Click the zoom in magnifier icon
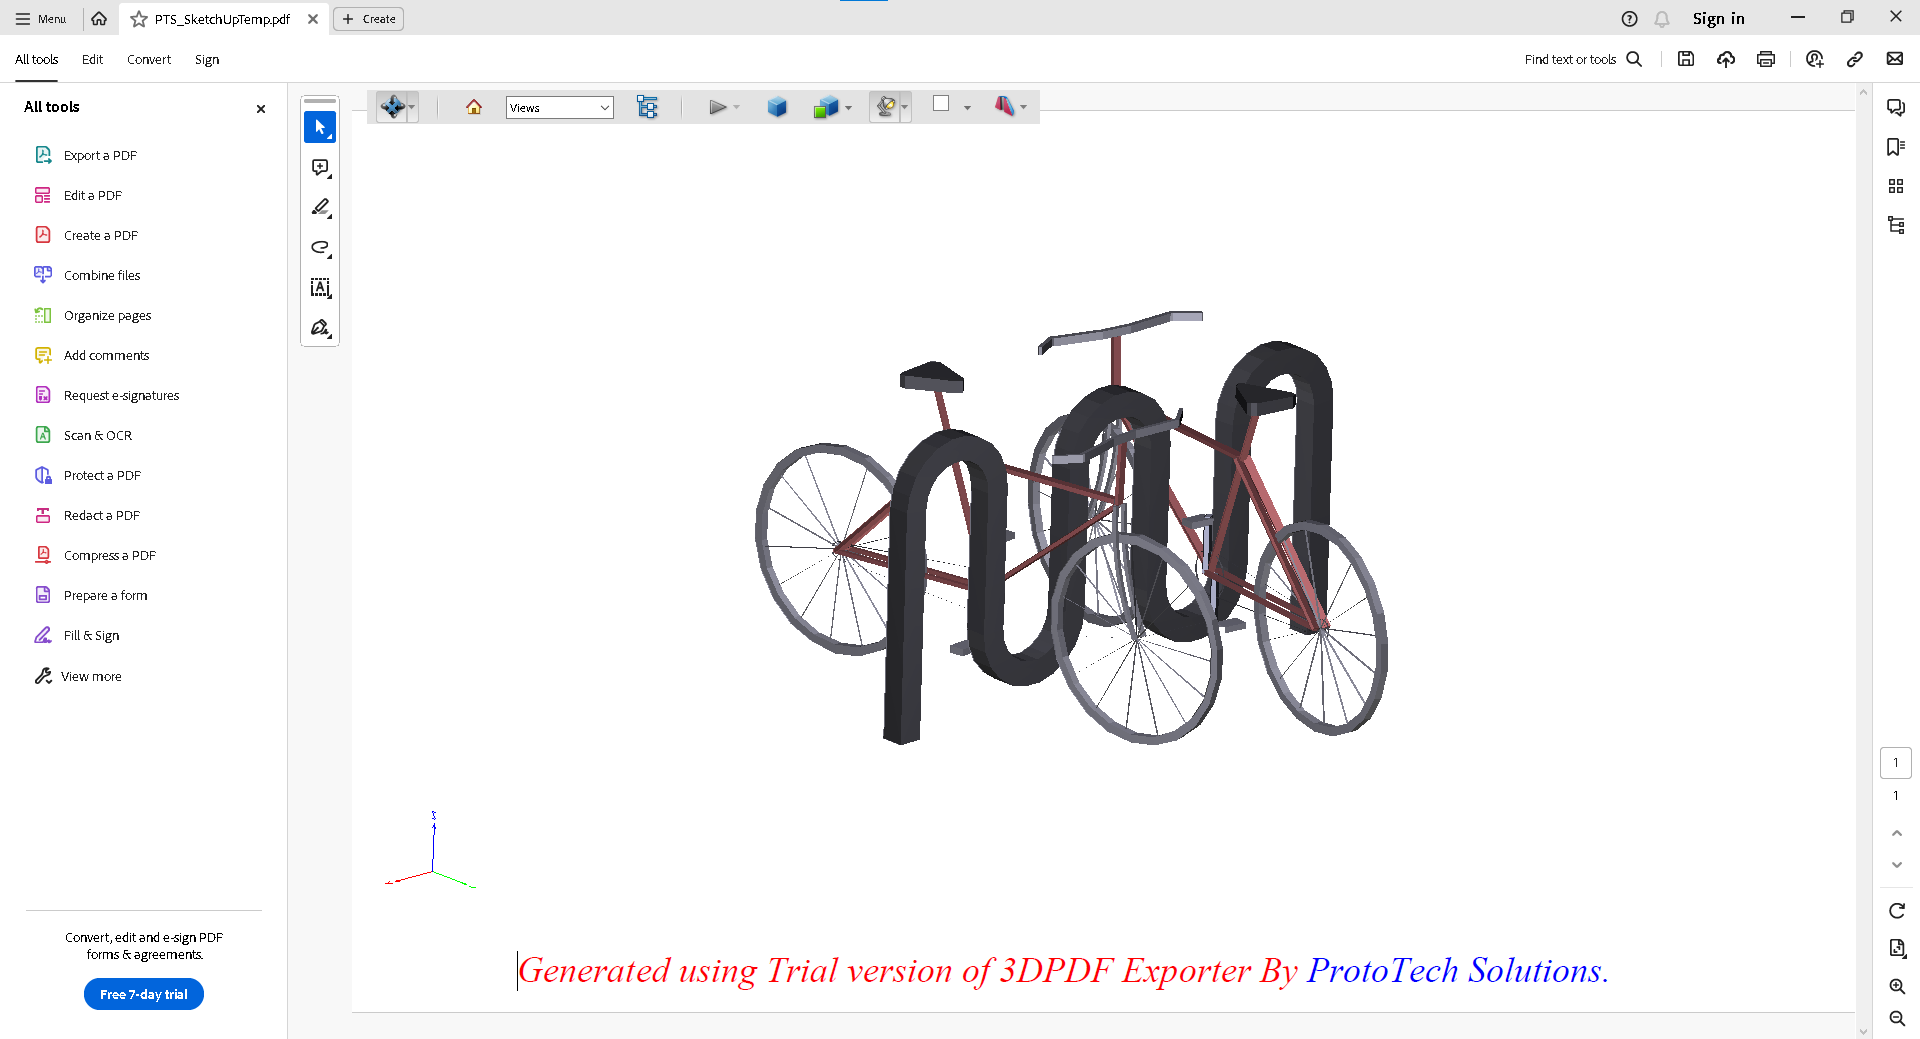The width and height of the screenshot is (1920, 1039). pyautogui.click(x=1896, y=986)
